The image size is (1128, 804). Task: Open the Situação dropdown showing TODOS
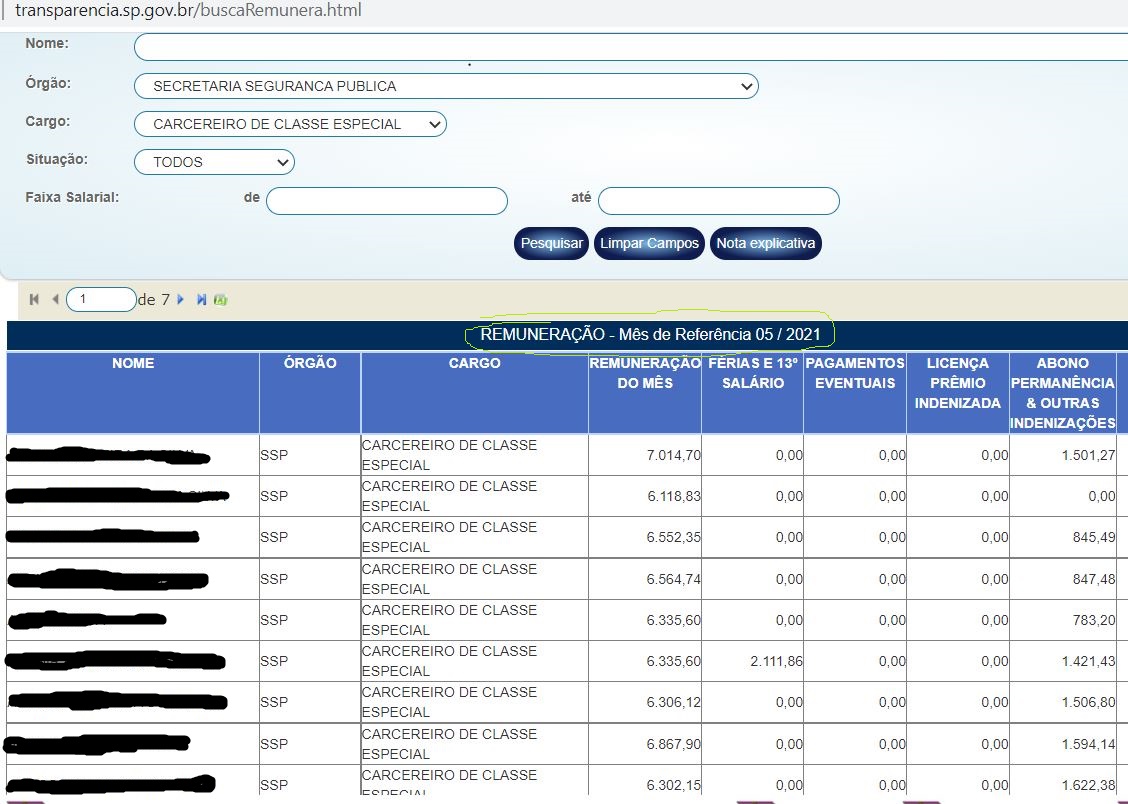pyautogui.click(x=214, y=162)
